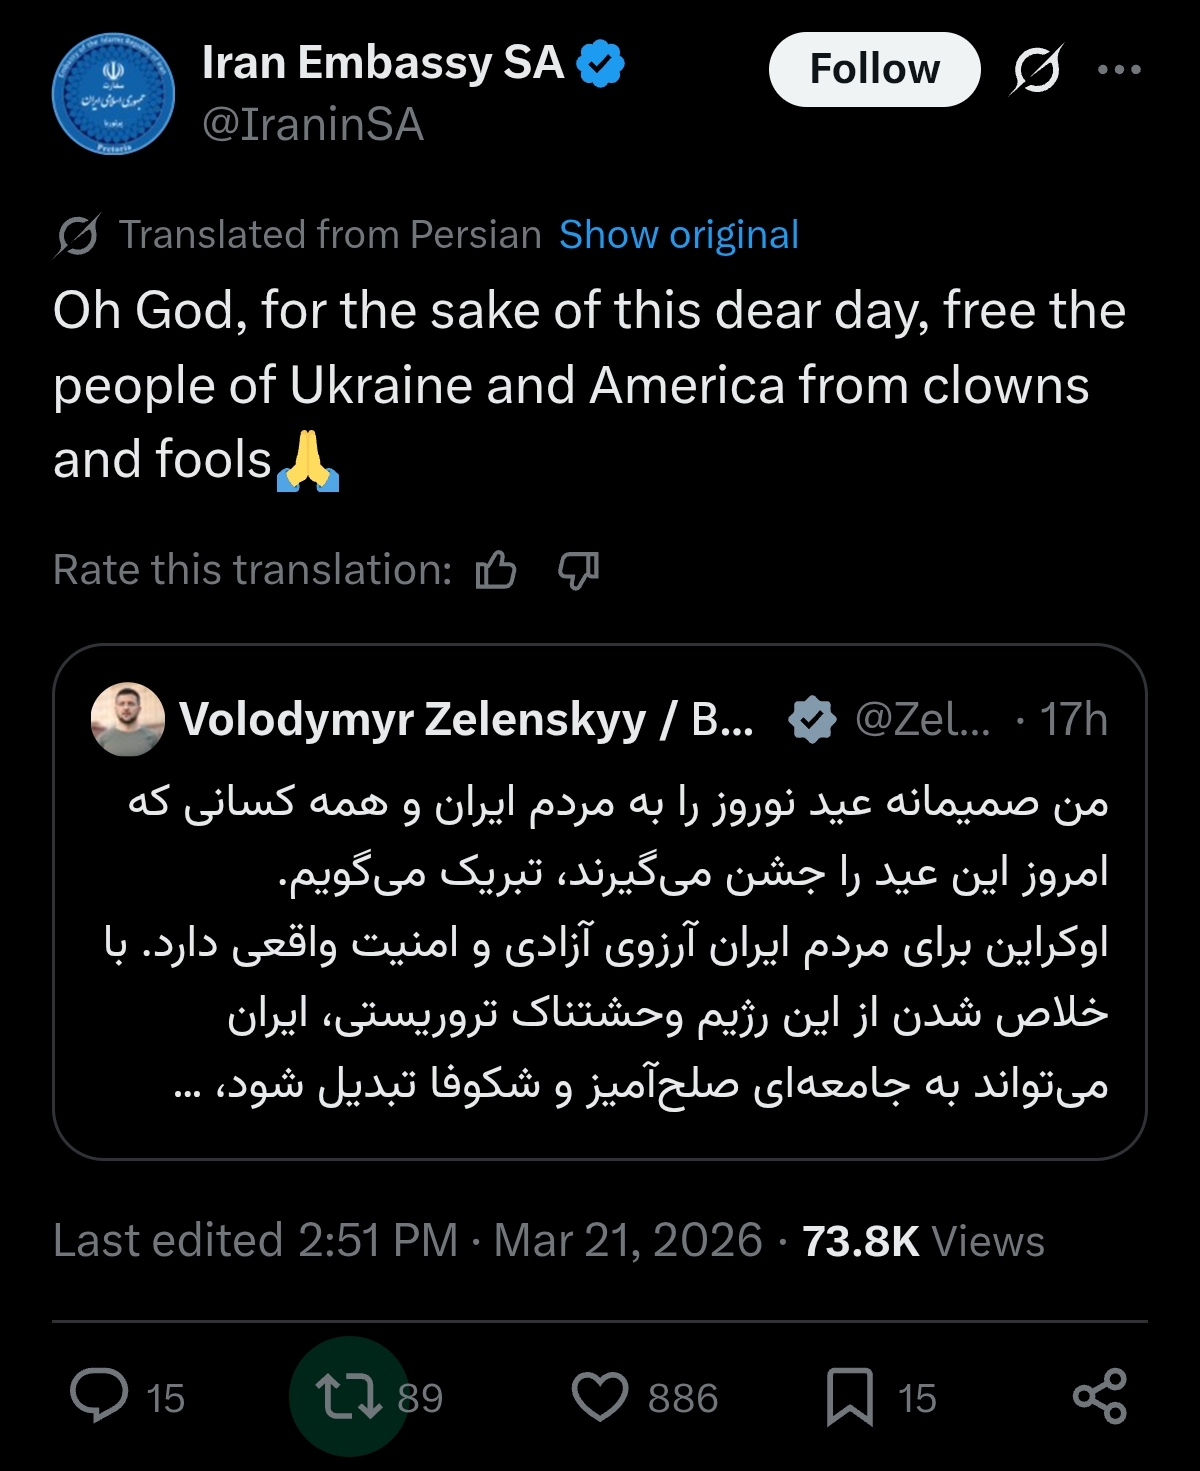1200x1471 pixels.
Task: Open the share icon
Action: (1099, 1396)
